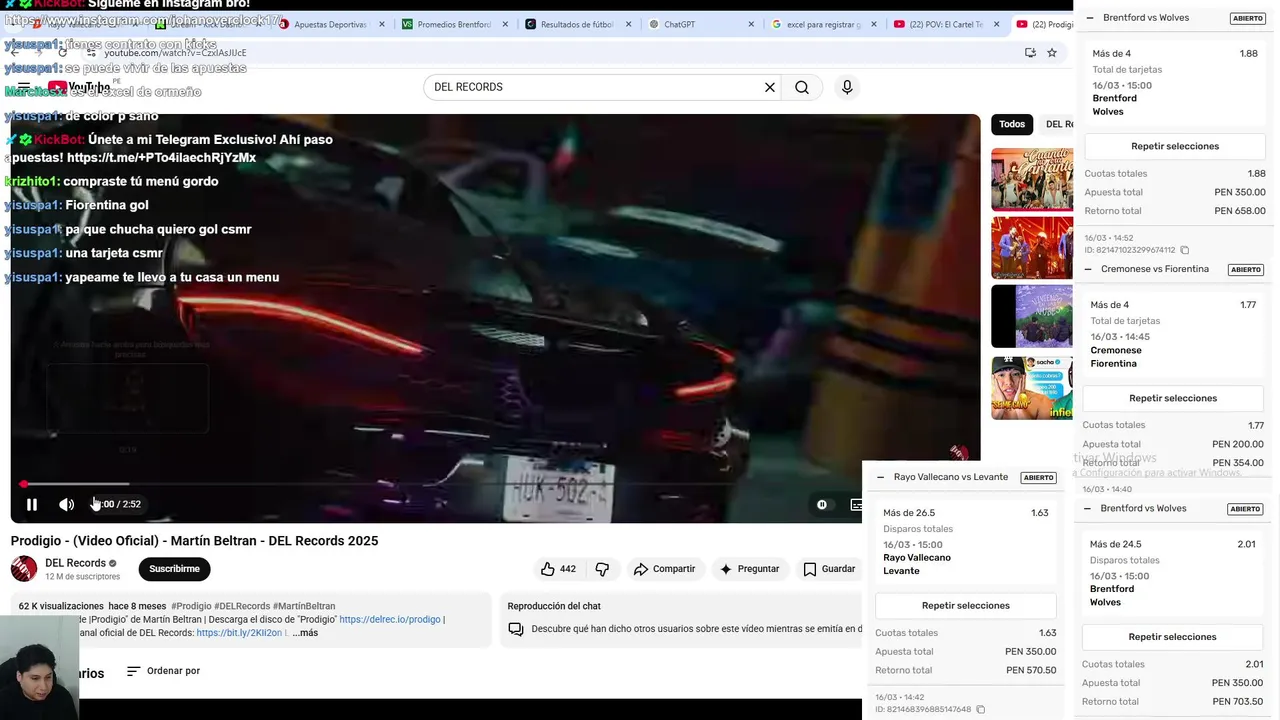Collapse the Brentford vs Wolves 2.01 bet slip

point(1087,508)
